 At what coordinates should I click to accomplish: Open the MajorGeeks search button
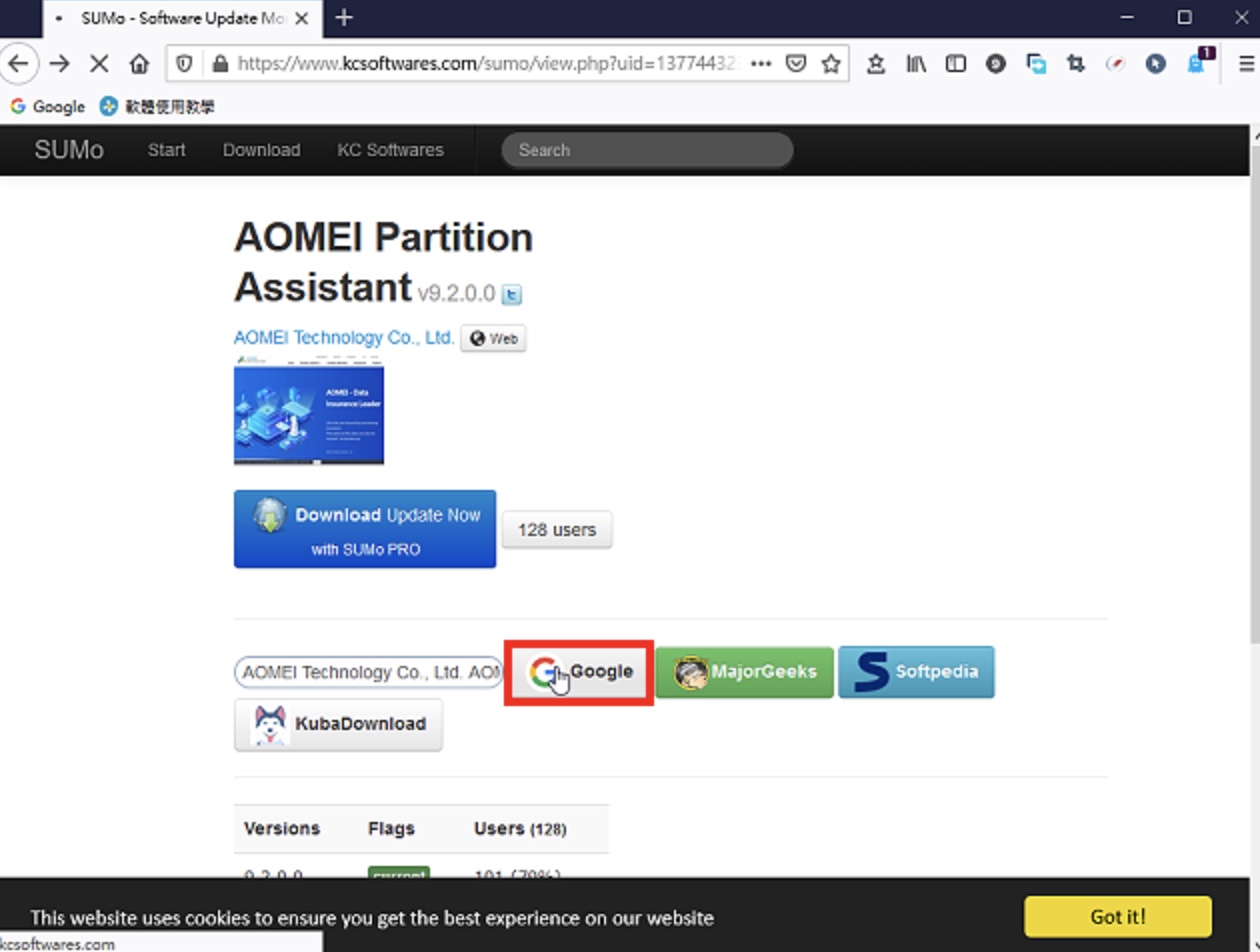click(x=744, y=672)
